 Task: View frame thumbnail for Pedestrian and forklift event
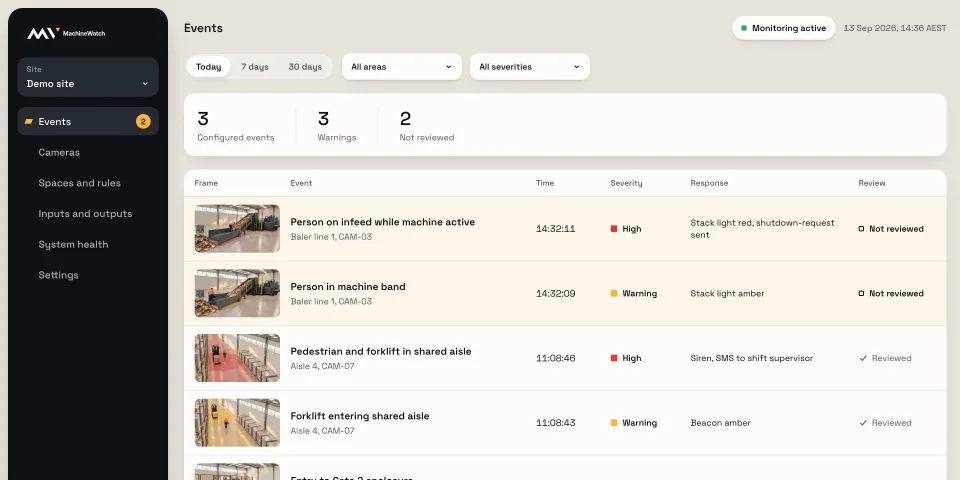click(237, 358)
